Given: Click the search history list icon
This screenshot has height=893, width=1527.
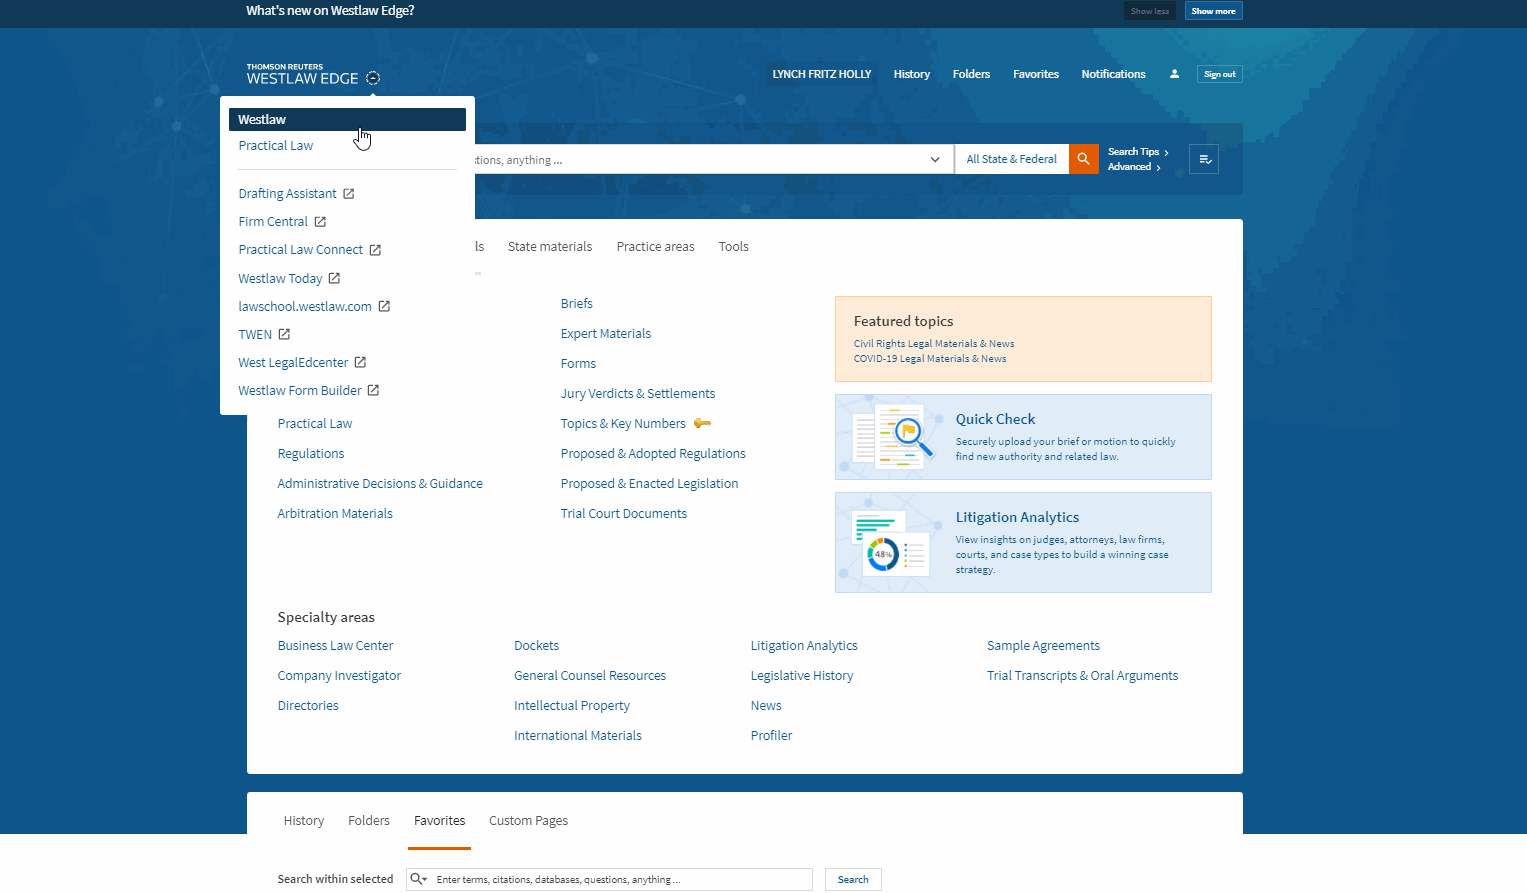Looking at the screenshot, I should click(x=1204, y=159).
